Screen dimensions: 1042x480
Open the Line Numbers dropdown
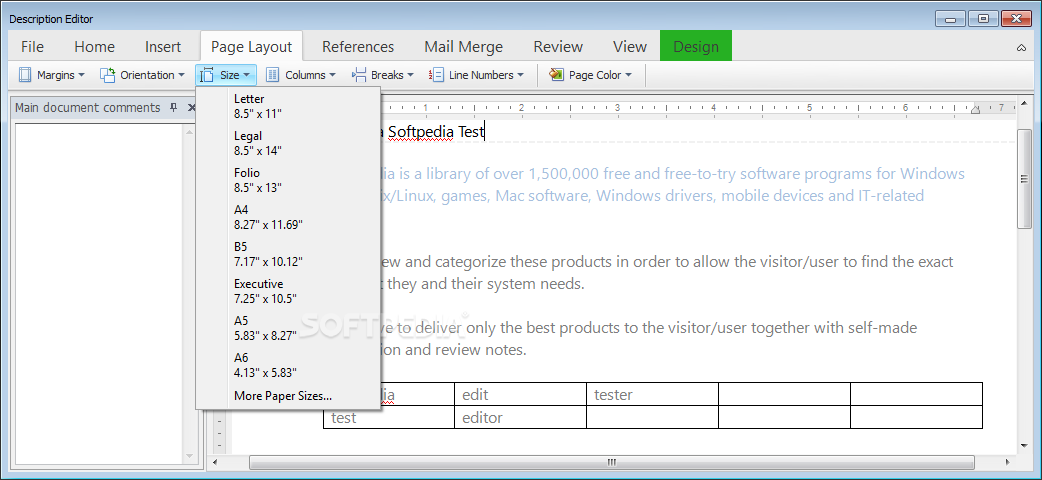tap(476, 75)
